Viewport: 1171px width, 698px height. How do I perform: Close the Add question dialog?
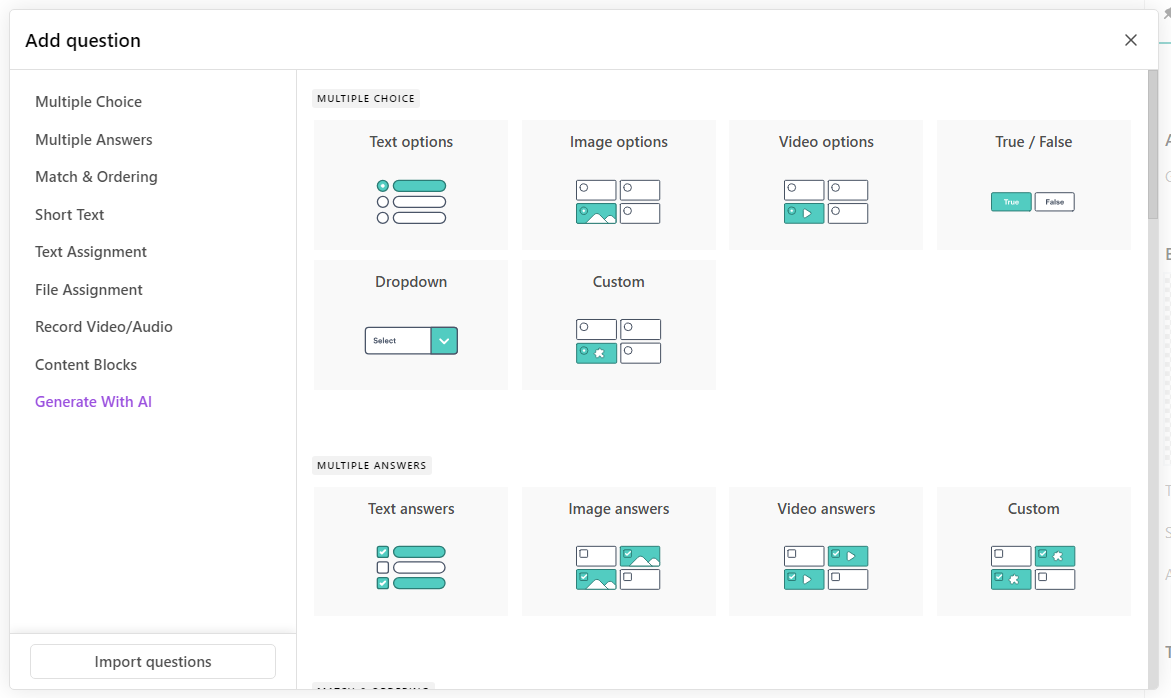[1131, 40]
